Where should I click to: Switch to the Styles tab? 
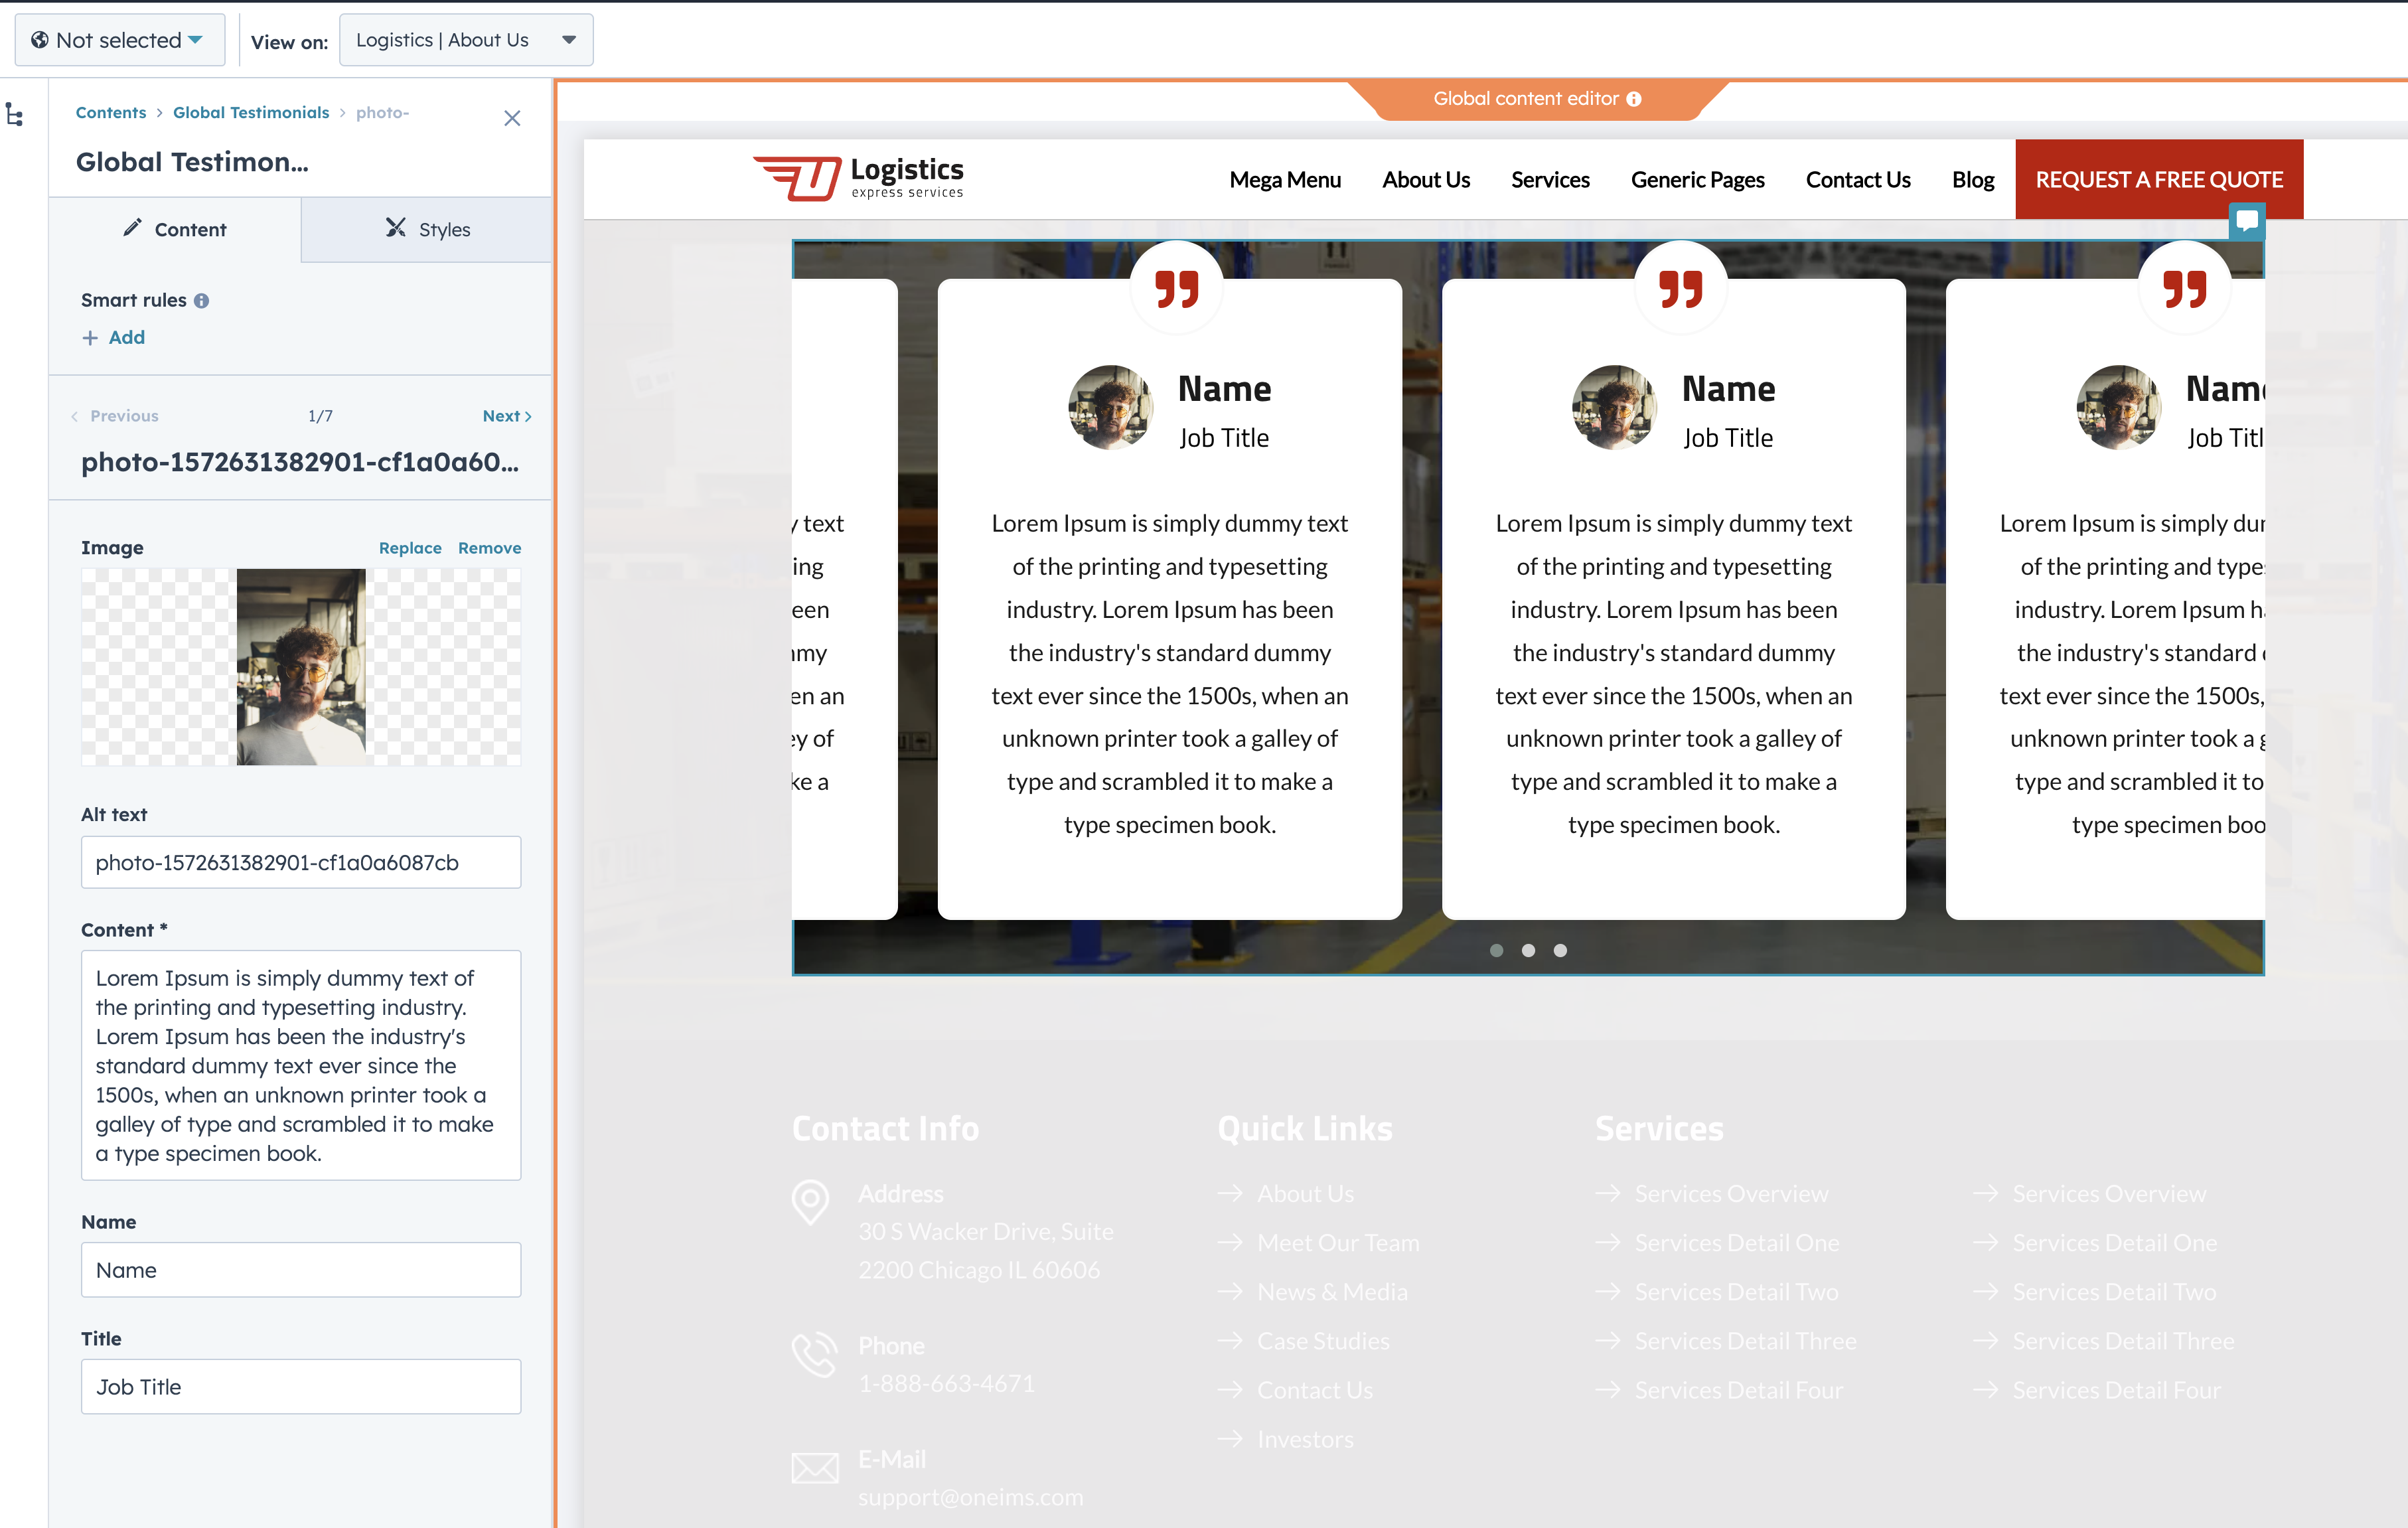pyautogui.click(x=427, y=229)
